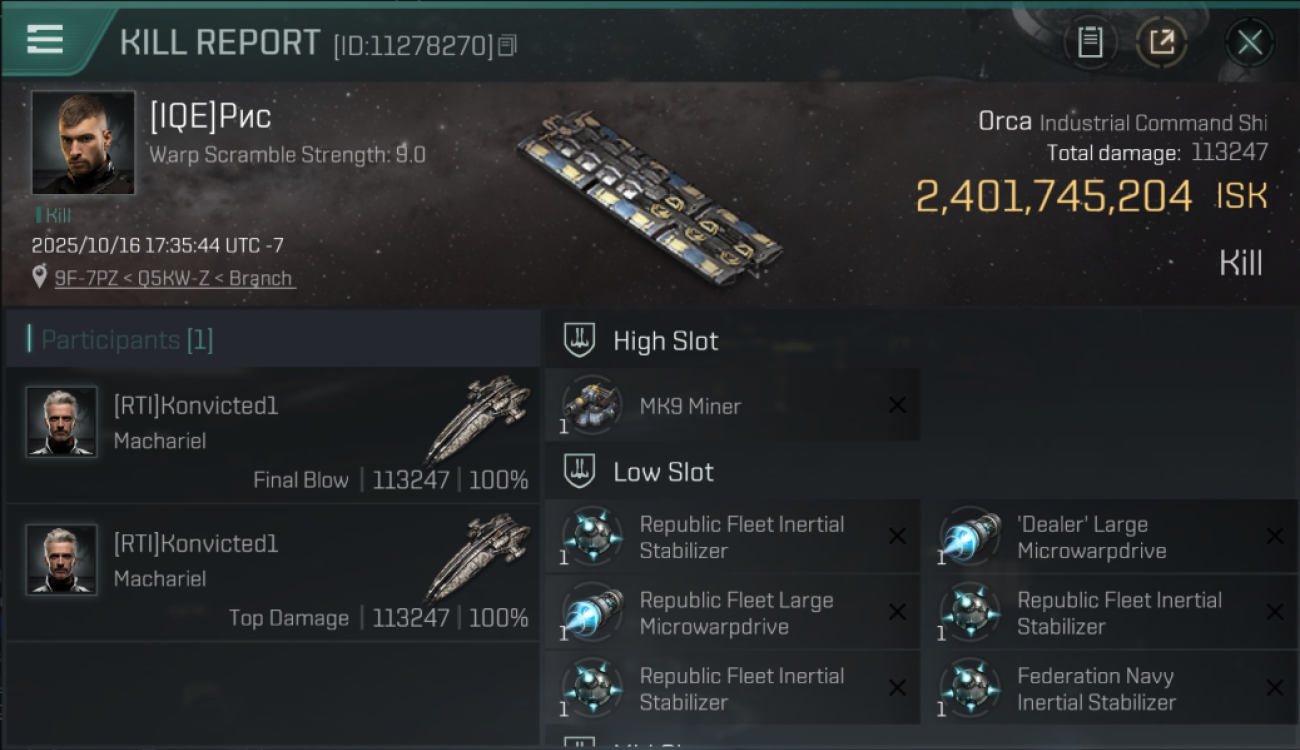Select the 'Dealer' Large Microwarpdrive icon
The width and height of the screenshot is (1300, 750).
click(x=969, y=537)
